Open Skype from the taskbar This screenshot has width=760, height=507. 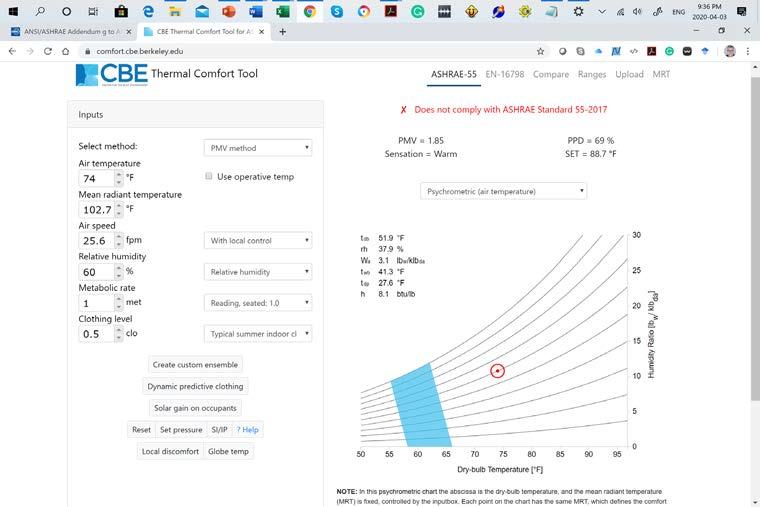[337, 11]
